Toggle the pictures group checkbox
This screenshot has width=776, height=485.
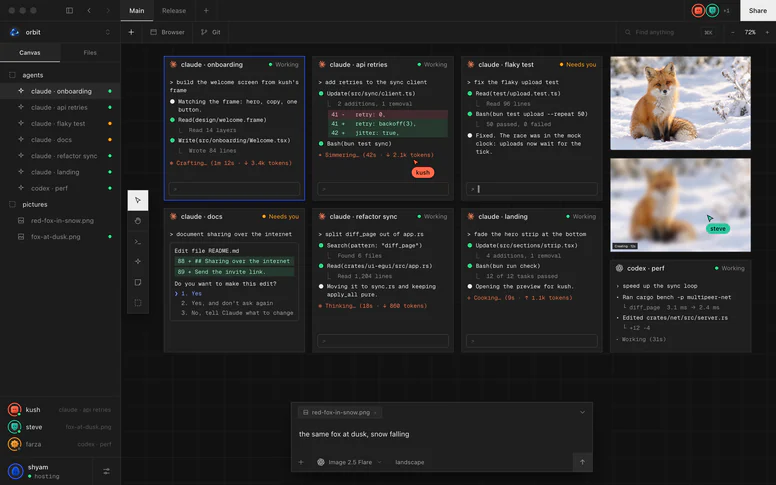(x=12, y=204)
